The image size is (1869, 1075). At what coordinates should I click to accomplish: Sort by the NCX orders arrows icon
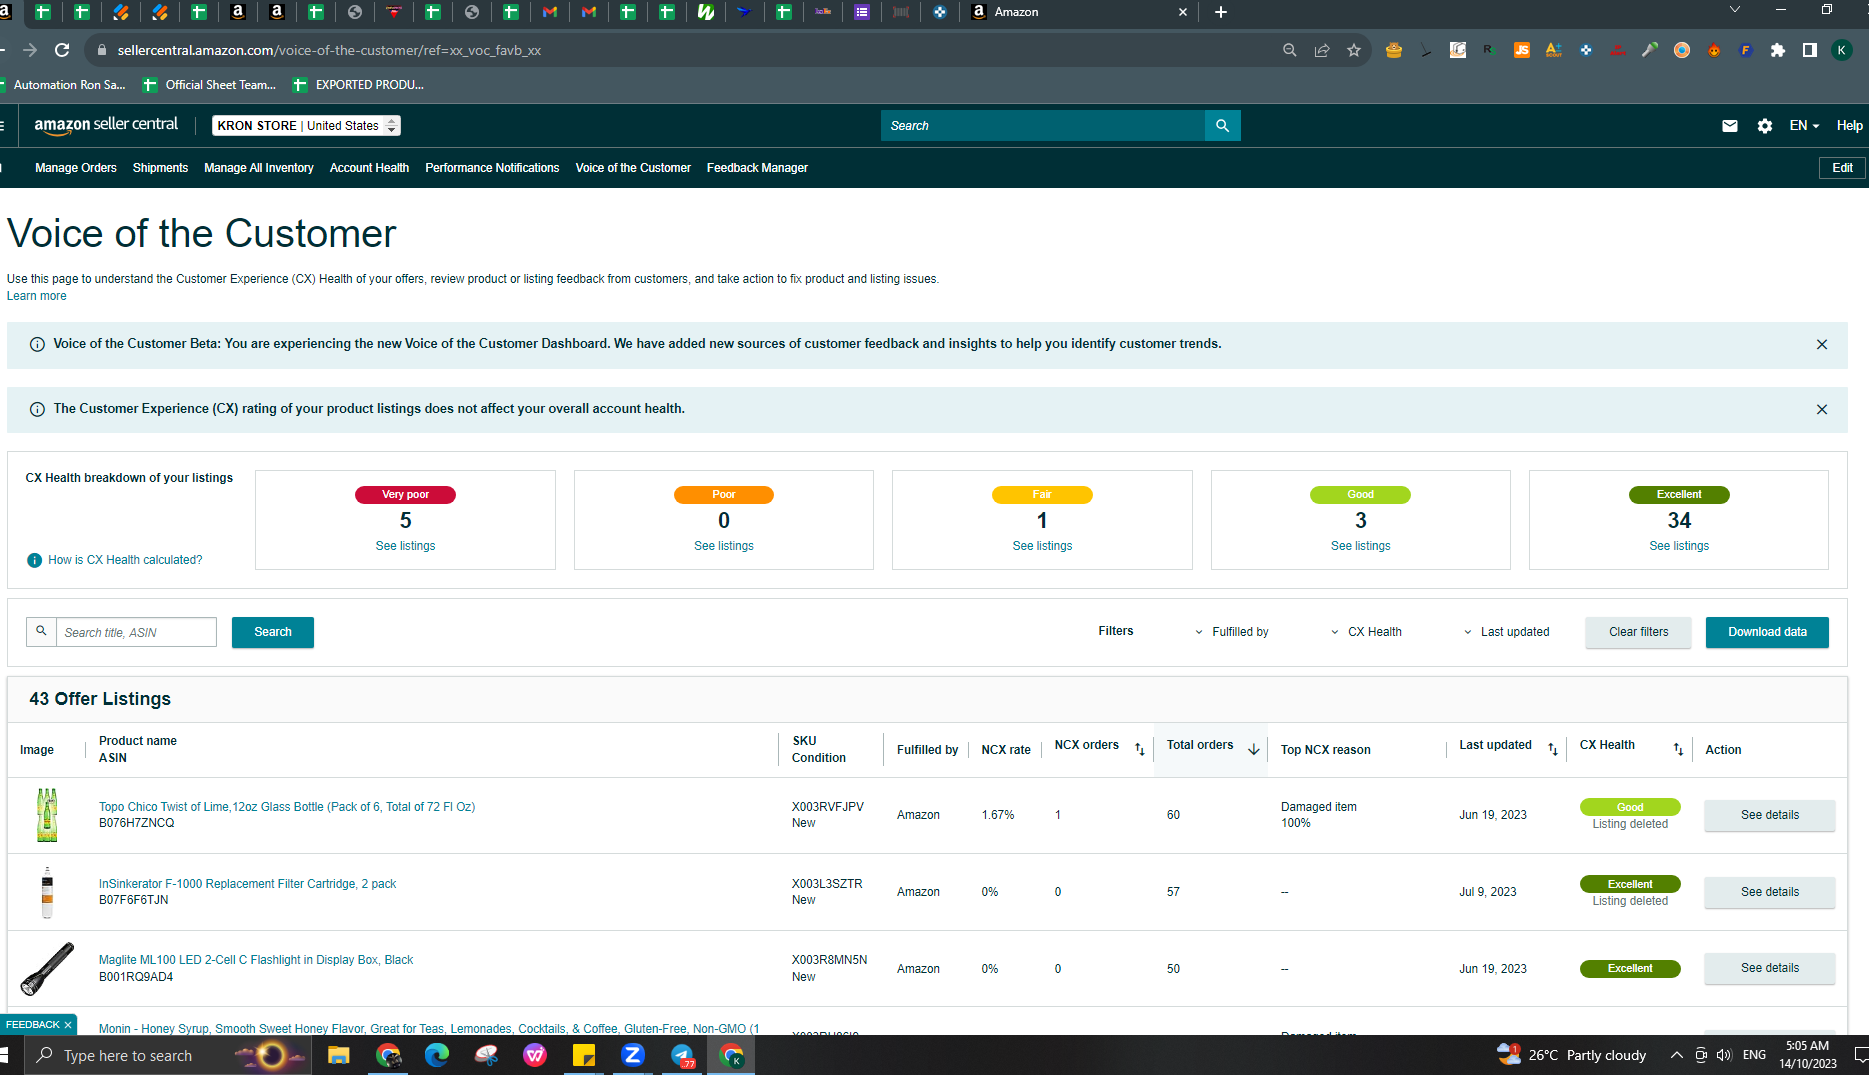(x=1139, y=749)
